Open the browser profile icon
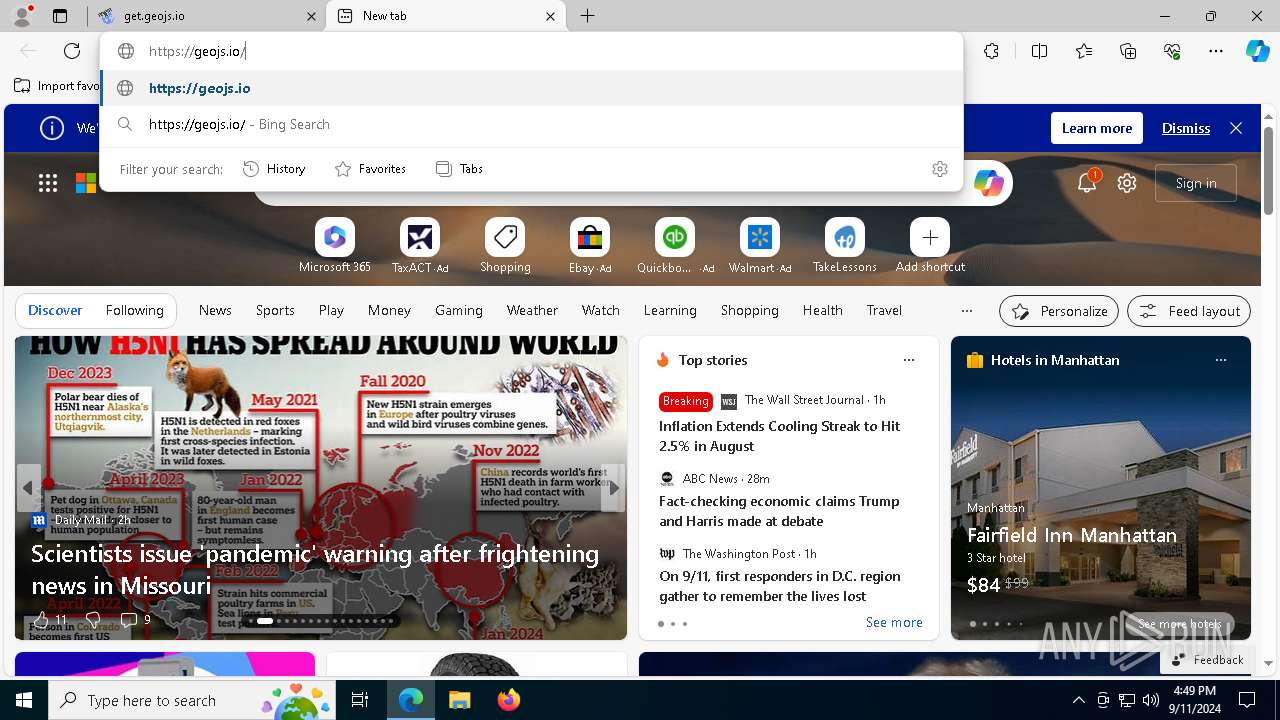Viewport: 1280px width, 720px height. point(21,16)
